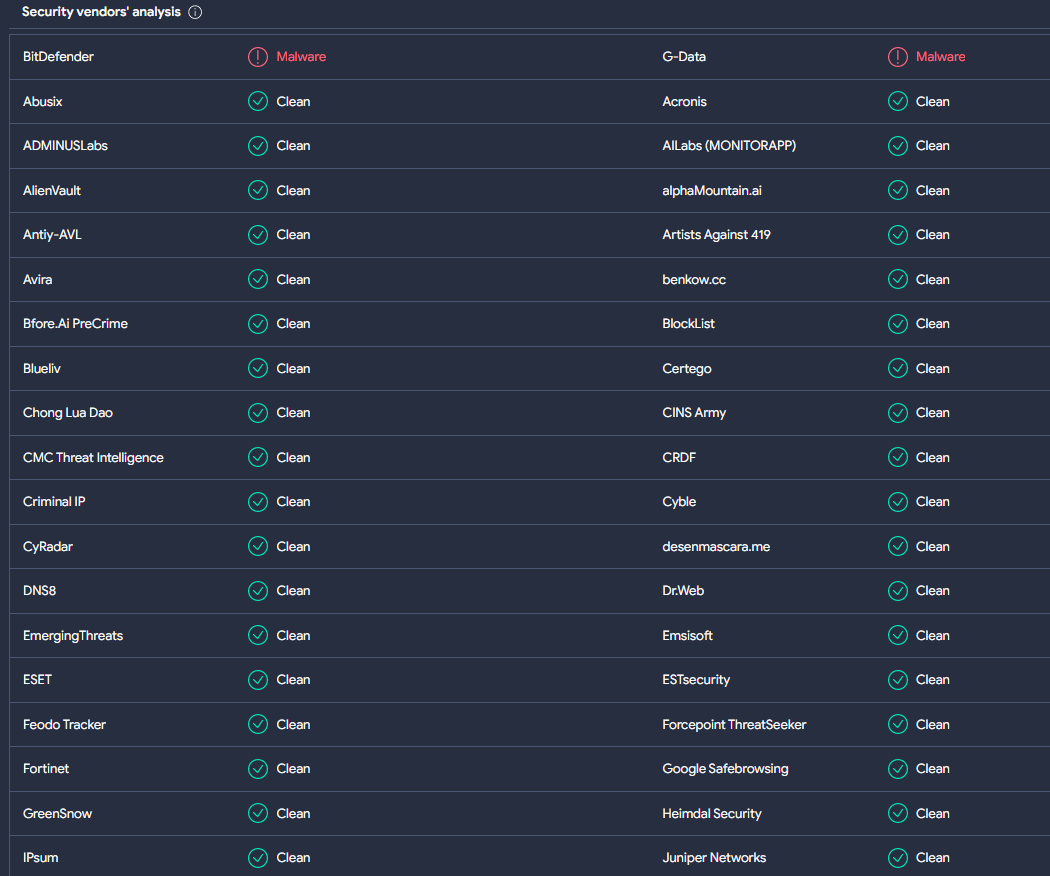Select the EmergingThreats vendor name
Screen dimensions: 1050x876
[73, 636]
